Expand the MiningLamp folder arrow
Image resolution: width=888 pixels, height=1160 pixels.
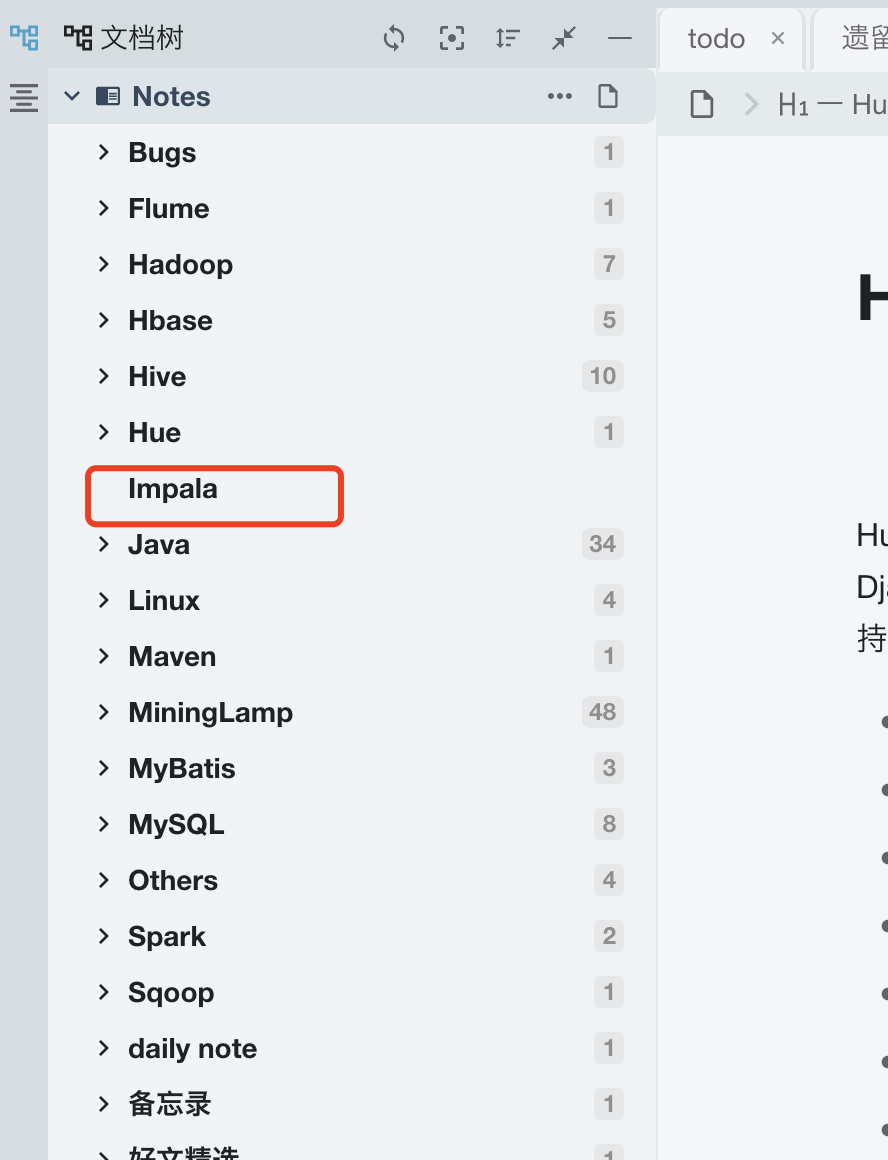click(x=103, y=712)
